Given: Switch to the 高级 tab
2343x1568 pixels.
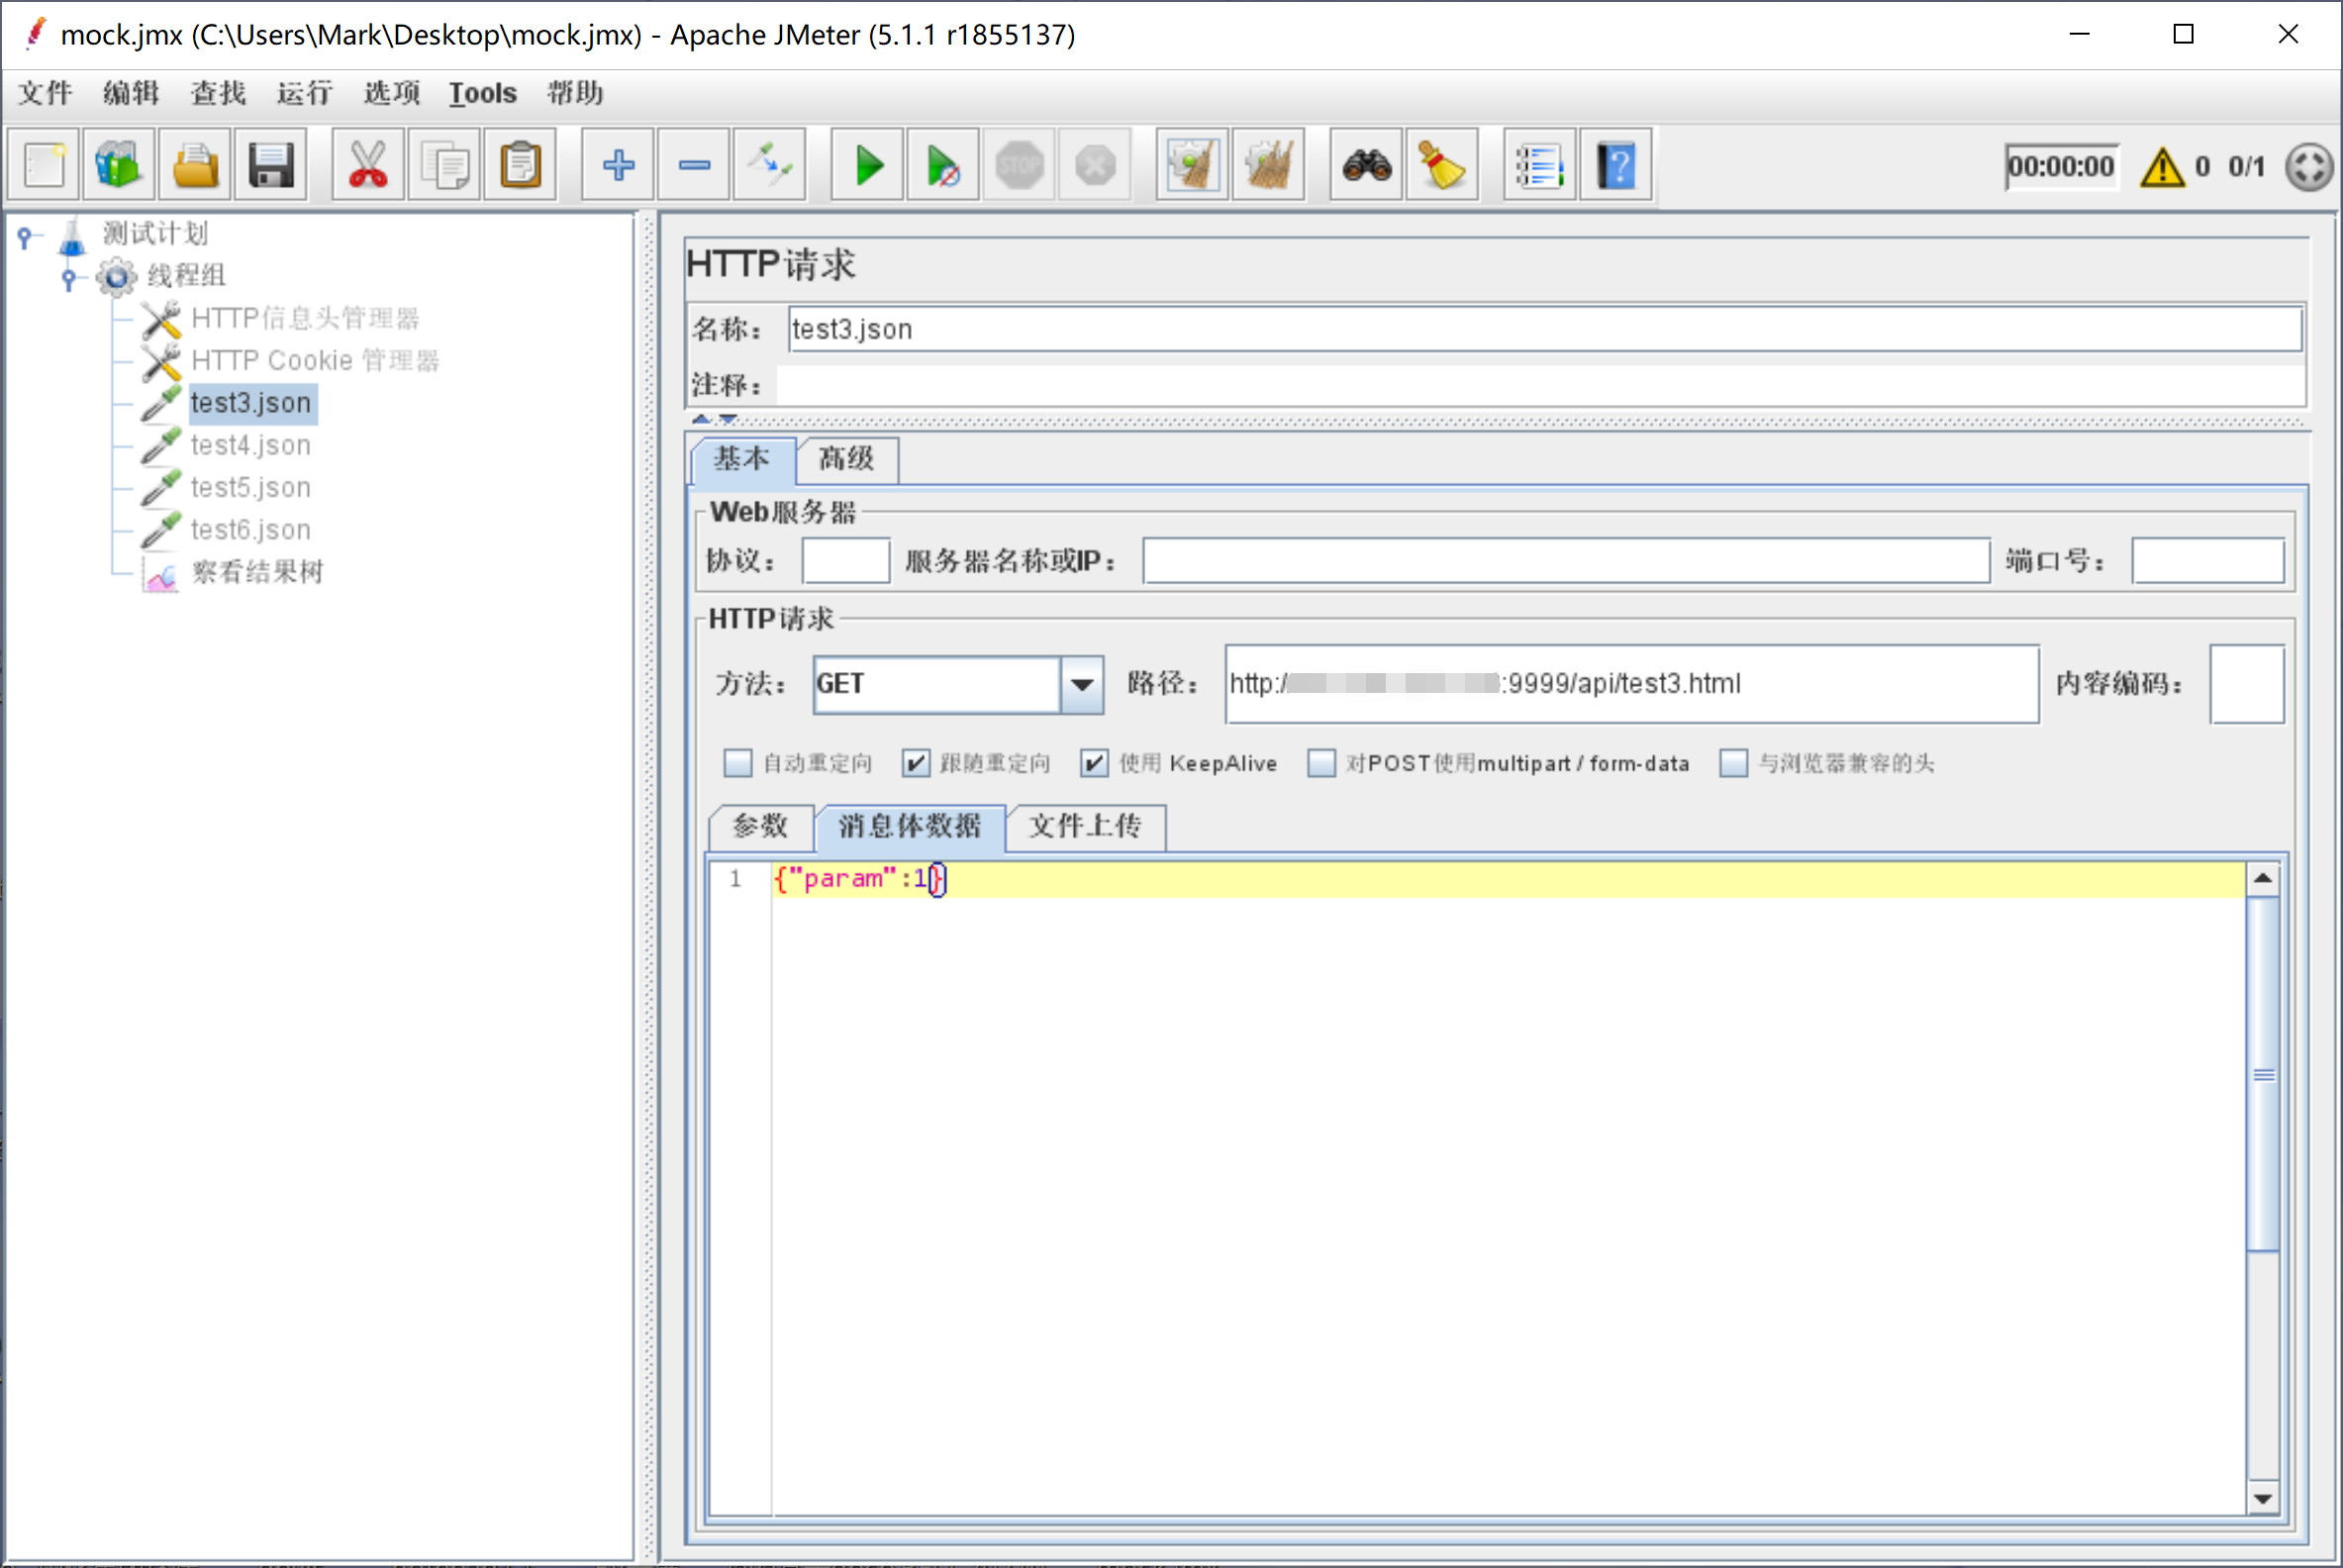Looking at the screenshot, I should (847, 459).
